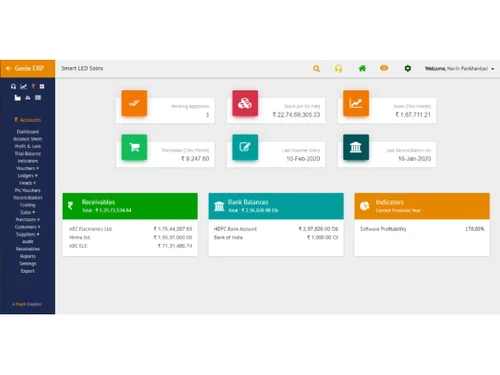Click the Stock value 22,74,69,305.33
Image resolution: width=500 pixels, height=375 pixels.
coord(296,115)
